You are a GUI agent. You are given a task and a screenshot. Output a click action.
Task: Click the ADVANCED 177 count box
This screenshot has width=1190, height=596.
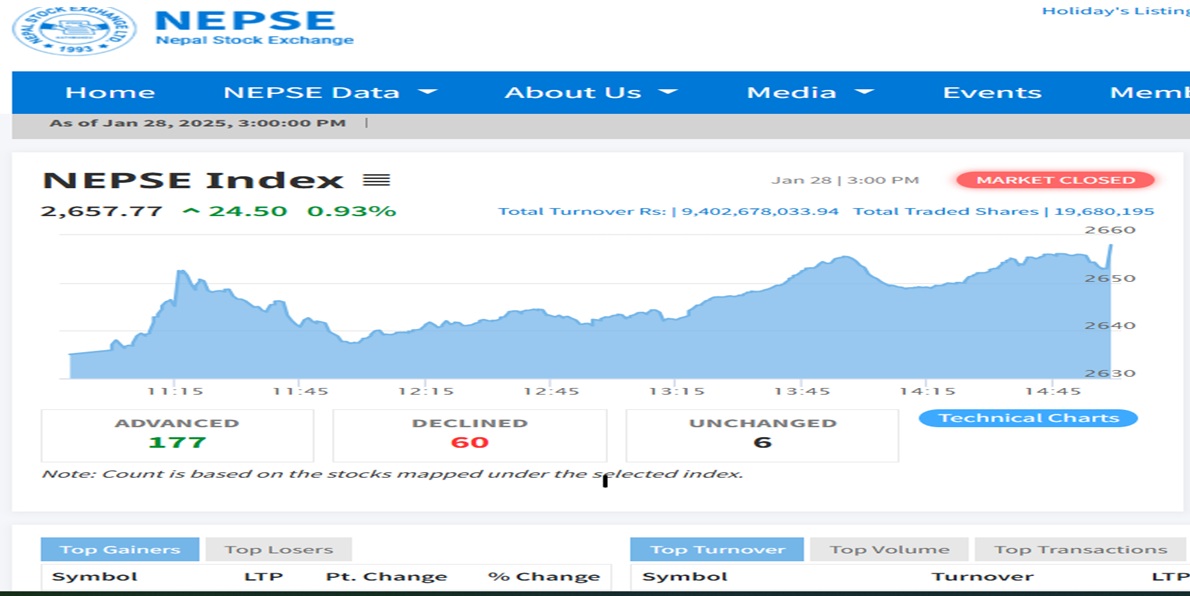(x=178, y=436)
